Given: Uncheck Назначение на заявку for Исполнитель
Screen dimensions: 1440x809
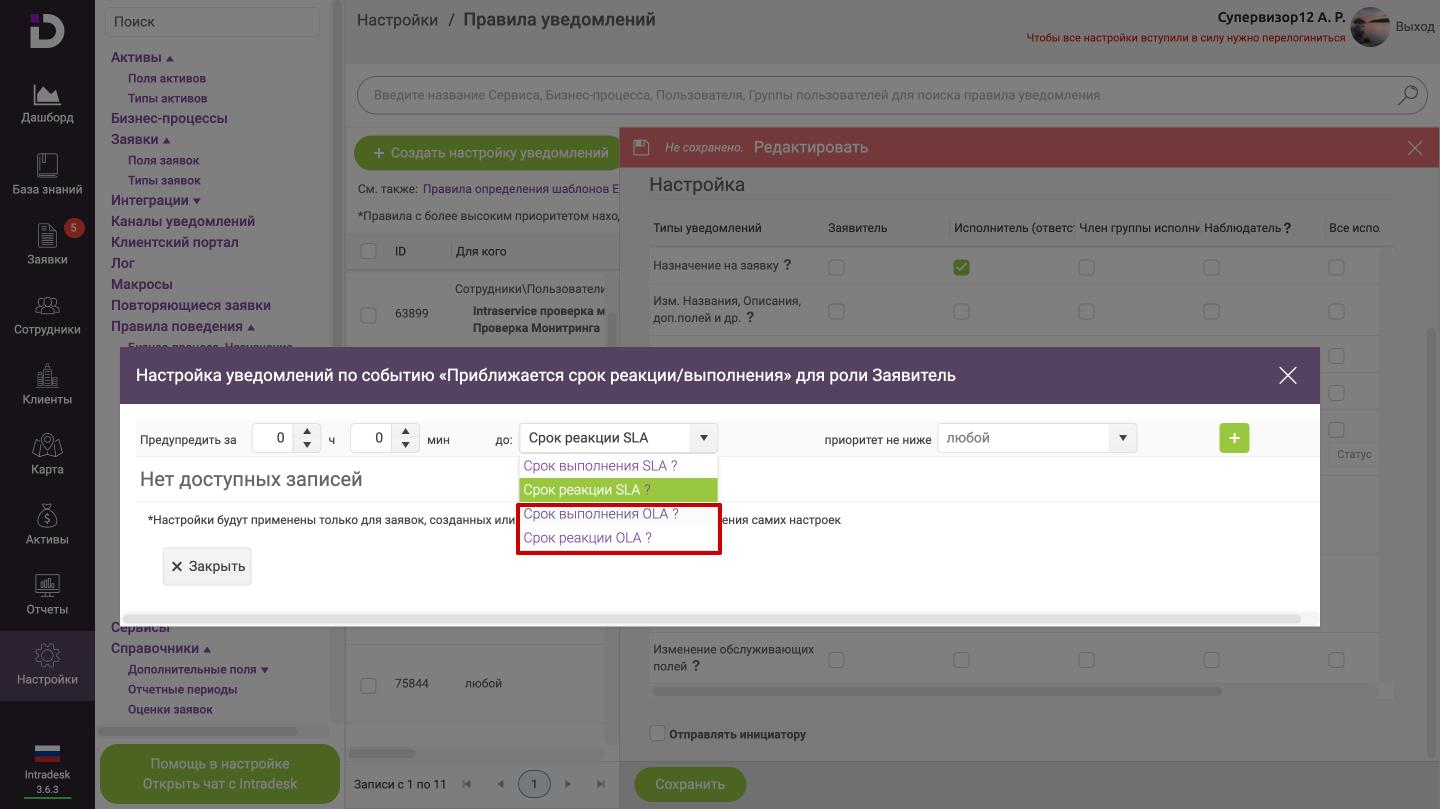Looking at the screenshot, I should [961, 267].
